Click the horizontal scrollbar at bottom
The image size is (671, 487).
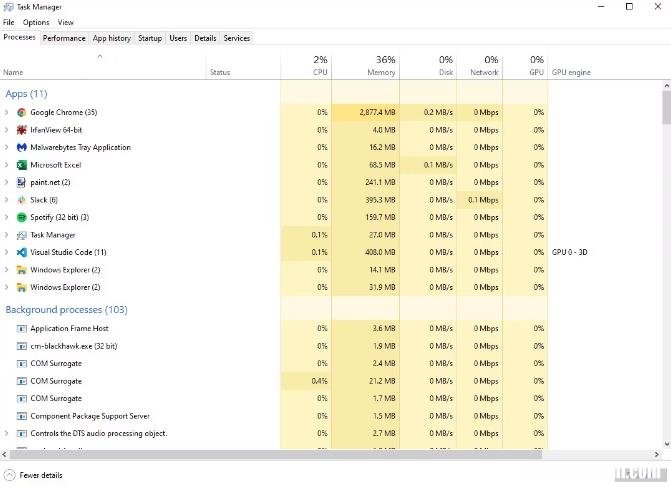(276, 454)
